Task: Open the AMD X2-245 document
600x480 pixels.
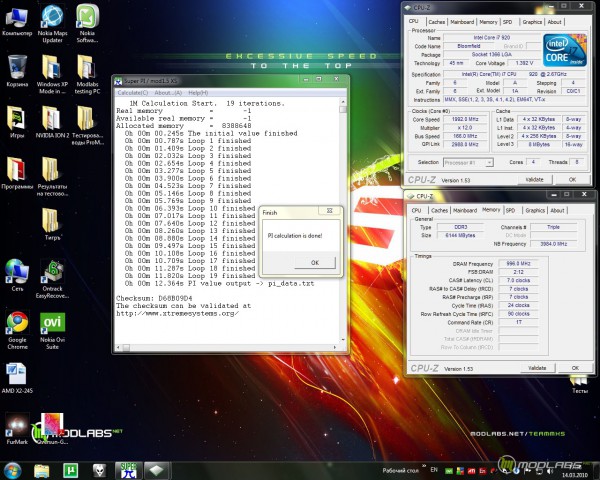Action: [x=17, y=378]
